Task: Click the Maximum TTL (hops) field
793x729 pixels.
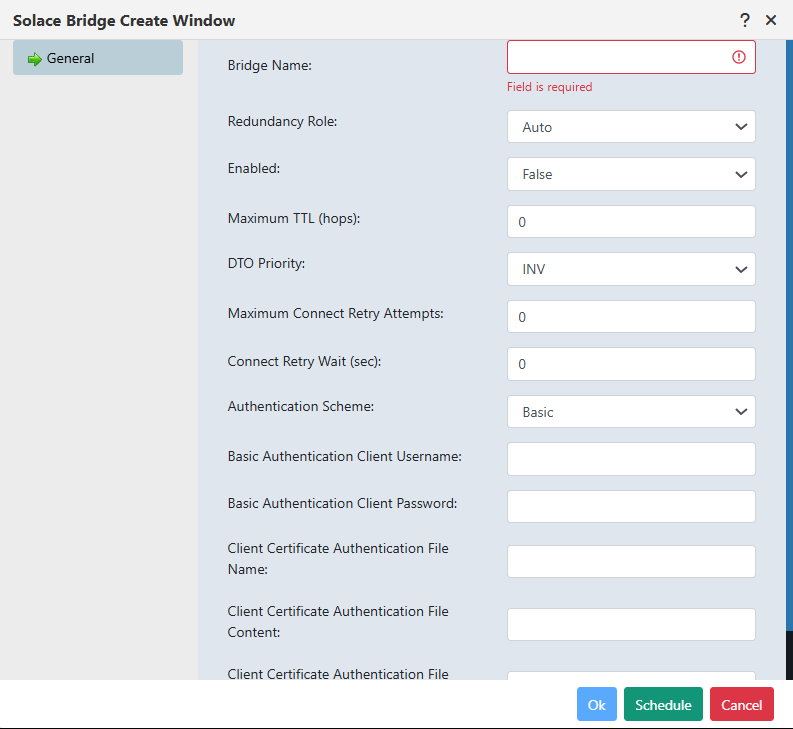Action: click(x=631, y=222)
